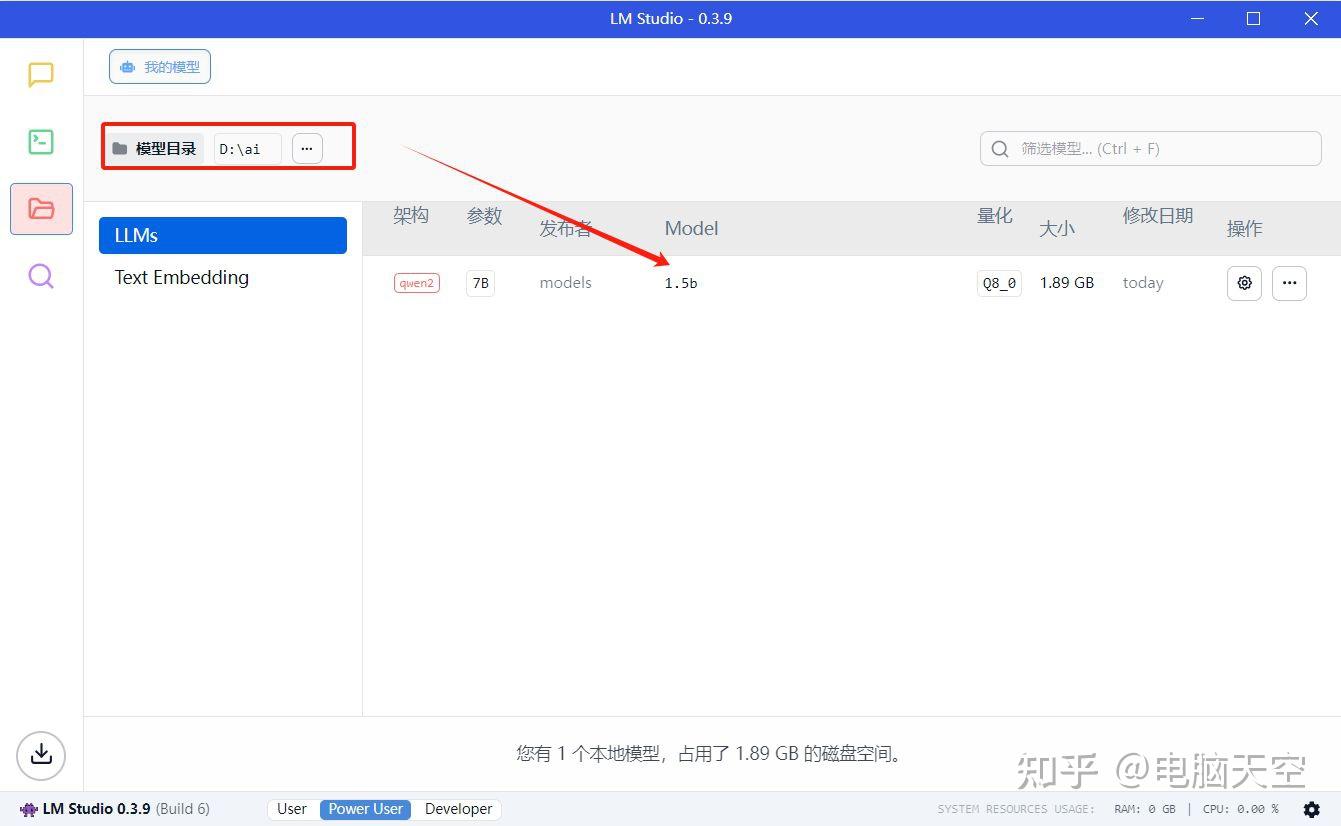Open the Discover search sidebar icon
This screenshot has height=826, width=1341.
point(41,276)
